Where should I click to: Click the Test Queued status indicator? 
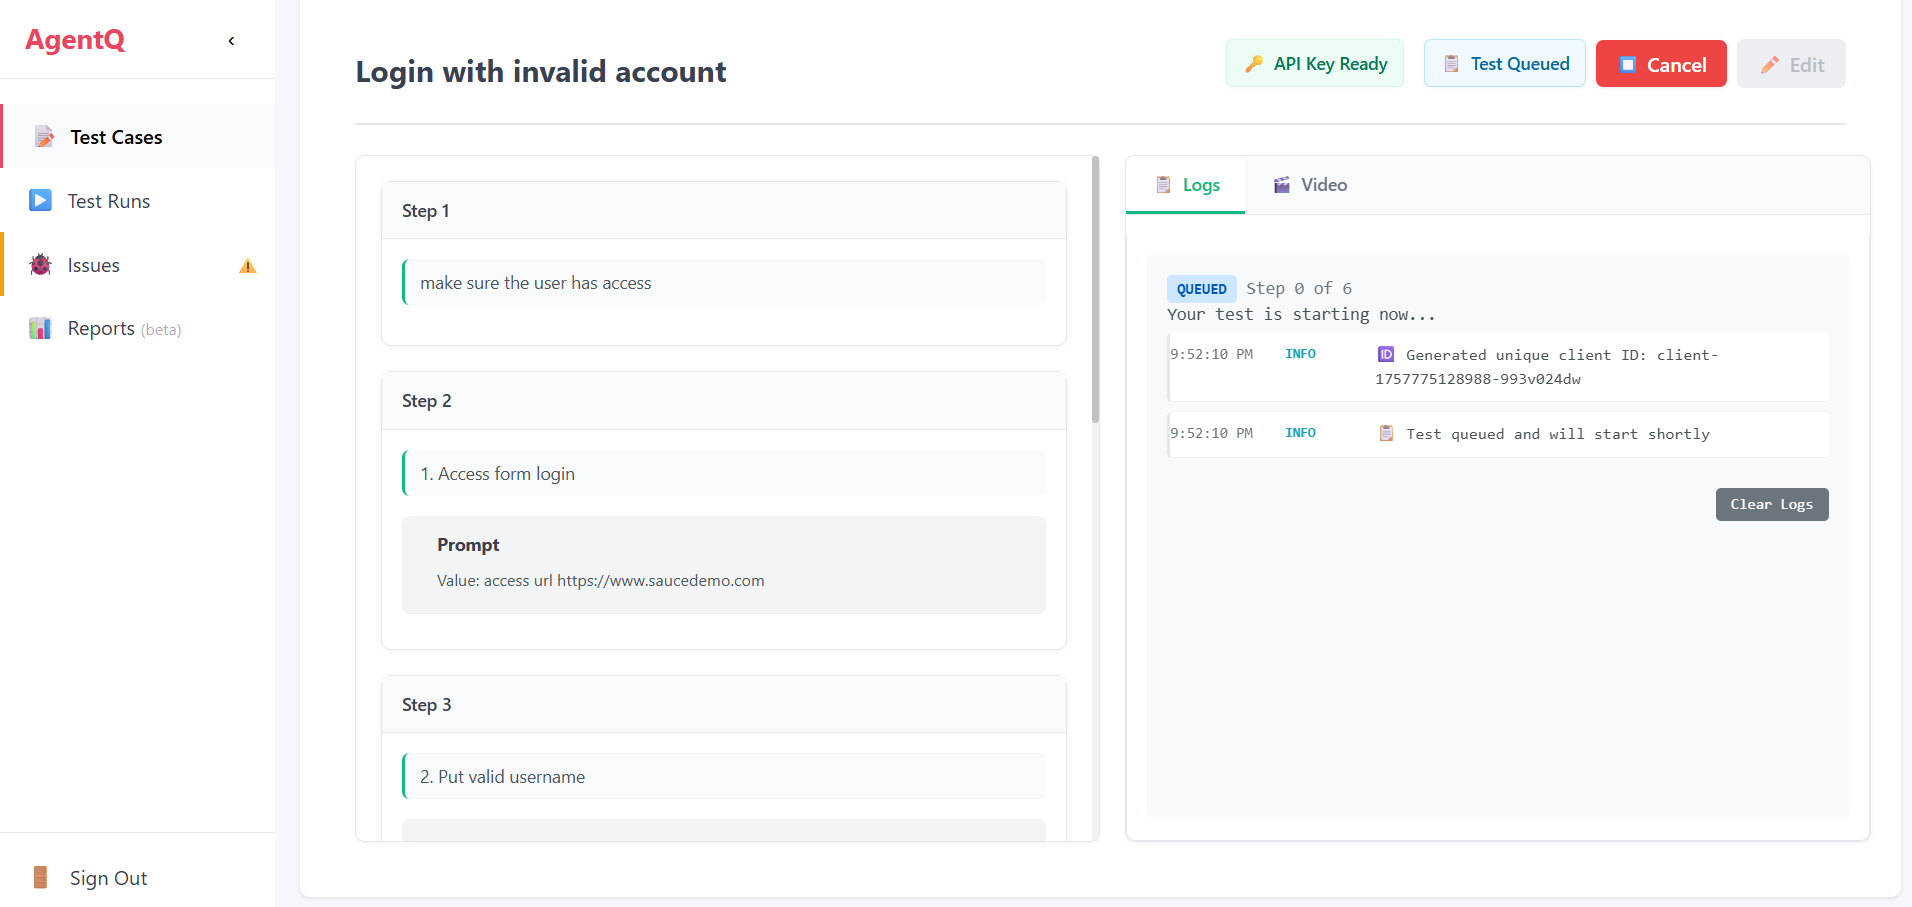tap(1504, 63)
